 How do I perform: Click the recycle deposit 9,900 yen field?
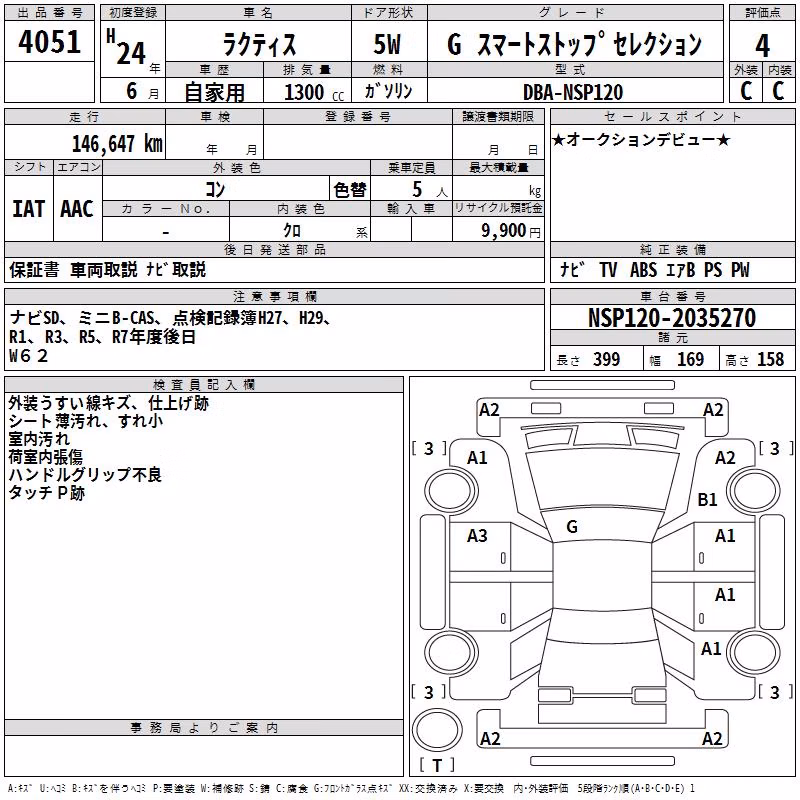coord(498,230)
